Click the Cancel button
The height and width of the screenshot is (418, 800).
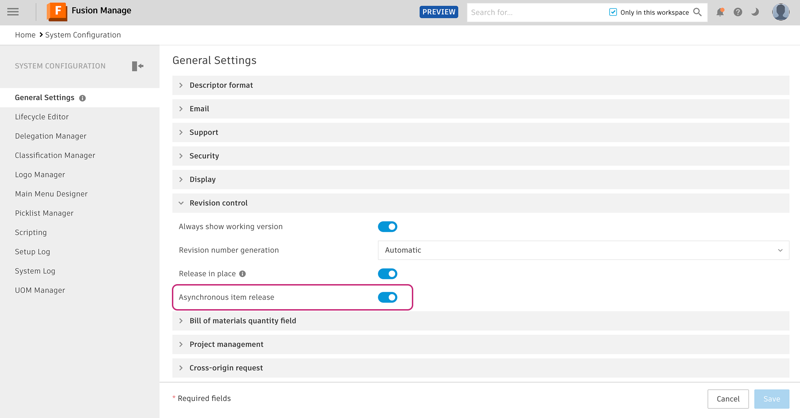click(x=728, y=399)
